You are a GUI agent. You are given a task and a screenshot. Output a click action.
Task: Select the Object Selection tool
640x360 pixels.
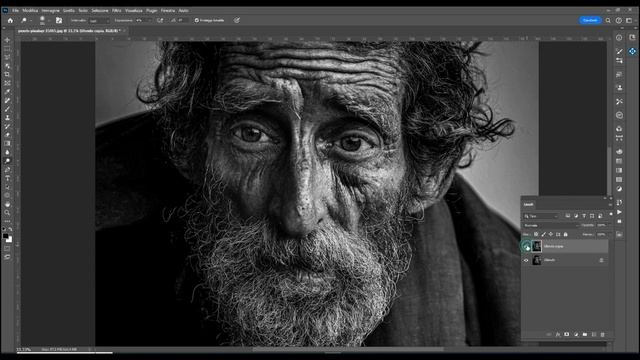pyautogui.click(x=7, y=66)
